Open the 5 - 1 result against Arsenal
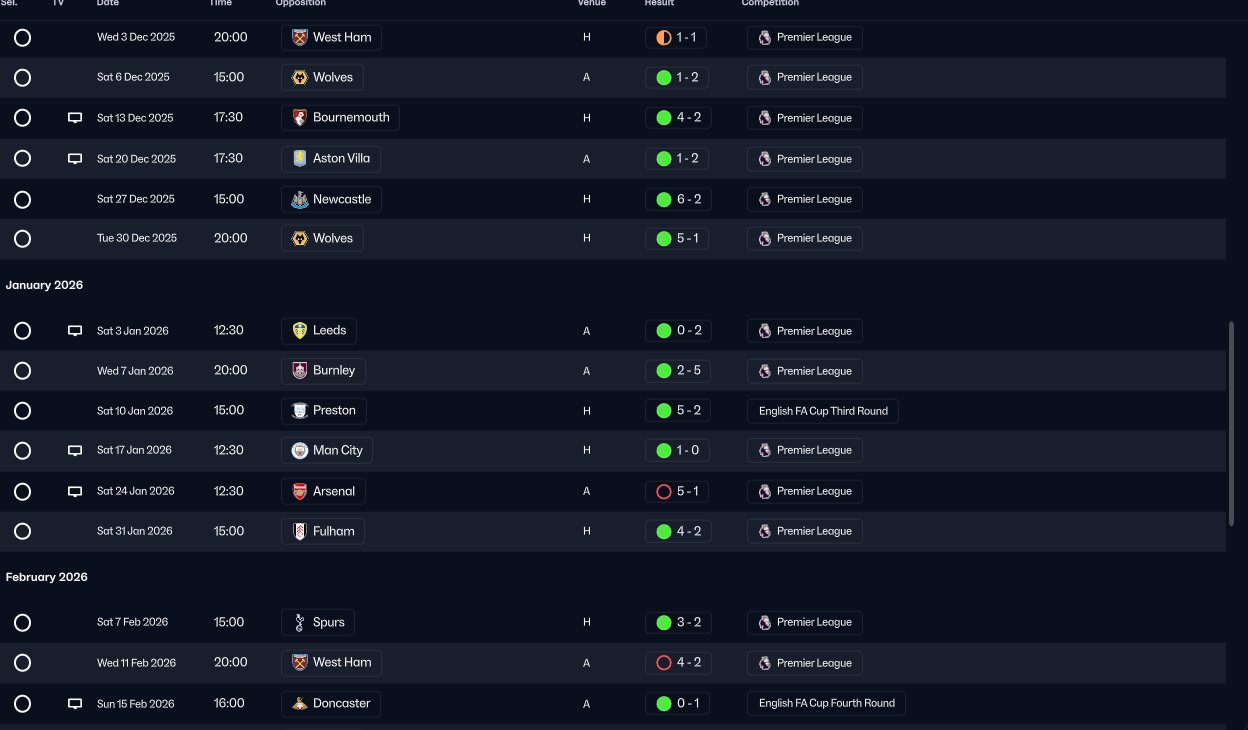This screenshot has height=730, width=1248. (x=678, y=491)
